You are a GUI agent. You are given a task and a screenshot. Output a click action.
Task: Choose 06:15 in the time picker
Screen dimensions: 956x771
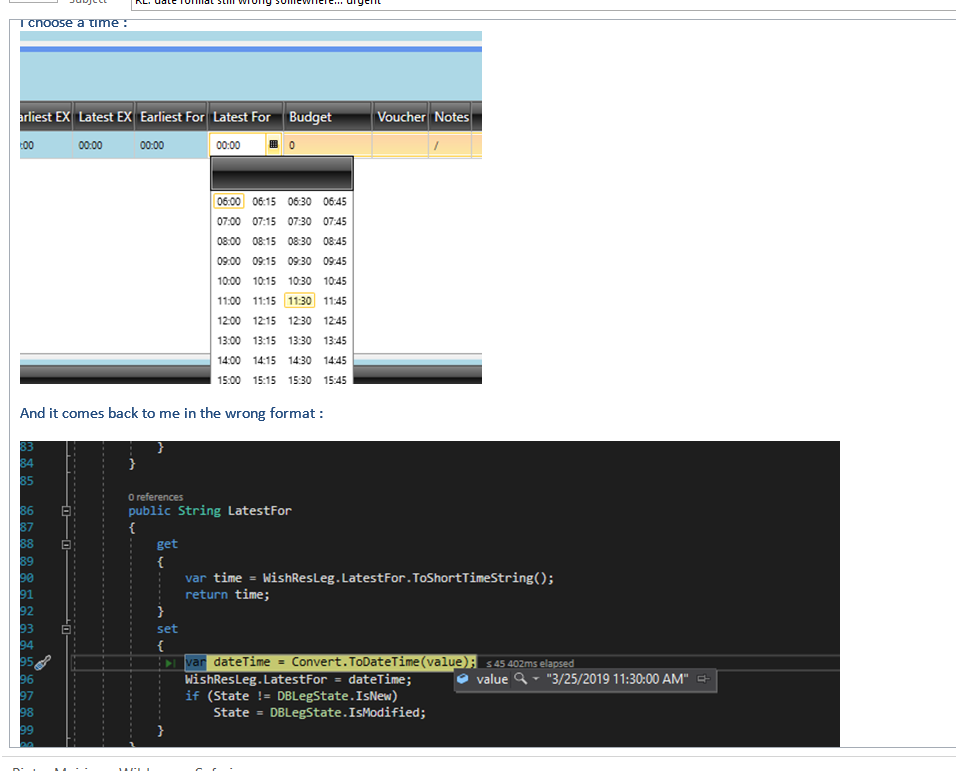point(264,201)
